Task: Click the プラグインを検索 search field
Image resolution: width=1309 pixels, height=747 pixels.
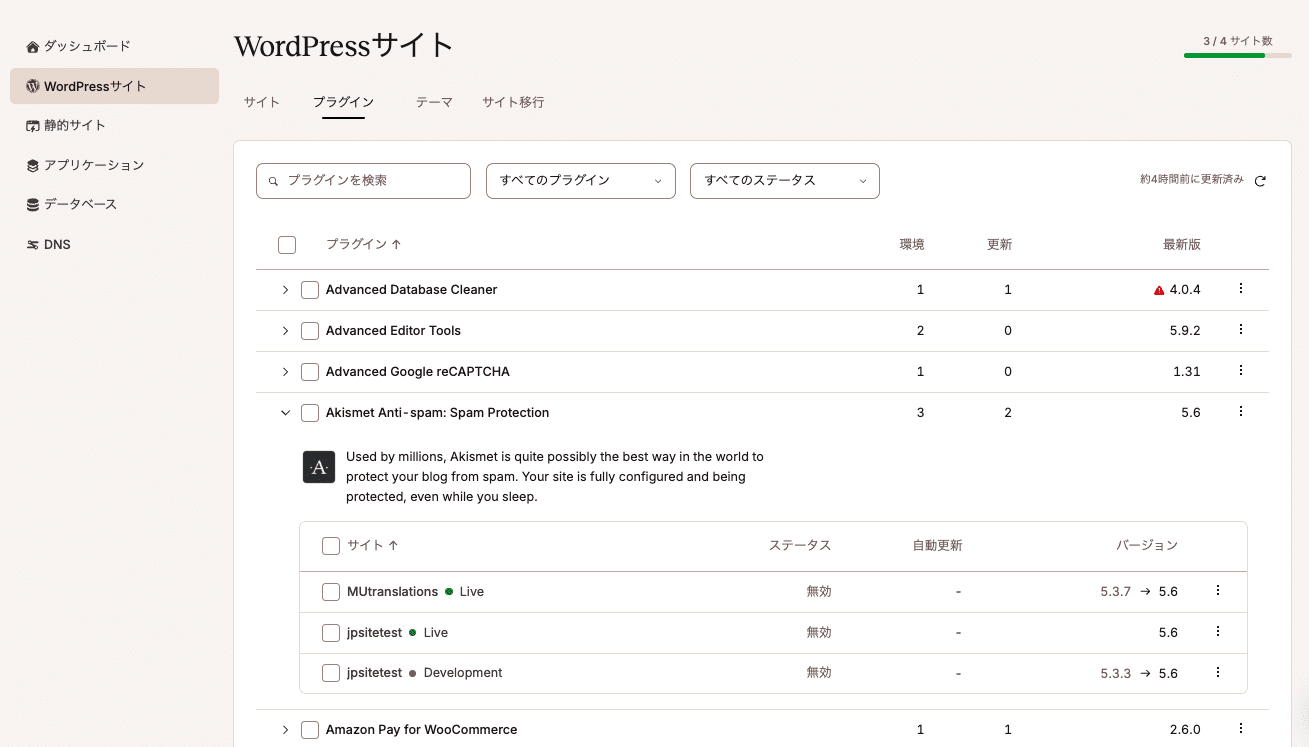Action: pyautogui.click(x=363, y=181)
